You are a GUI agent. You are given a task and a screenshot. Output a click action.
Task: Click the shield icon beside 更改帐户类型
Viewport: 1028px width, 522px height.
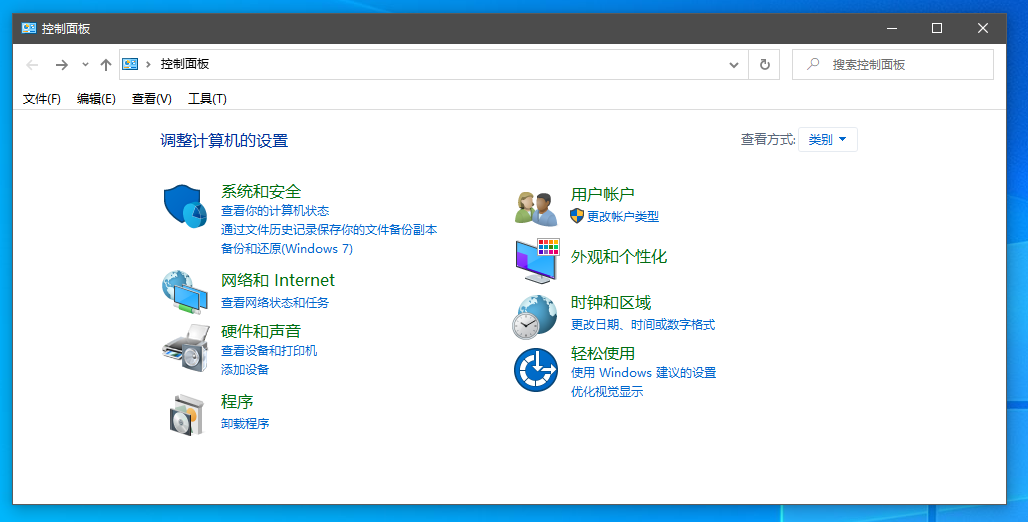576,216
